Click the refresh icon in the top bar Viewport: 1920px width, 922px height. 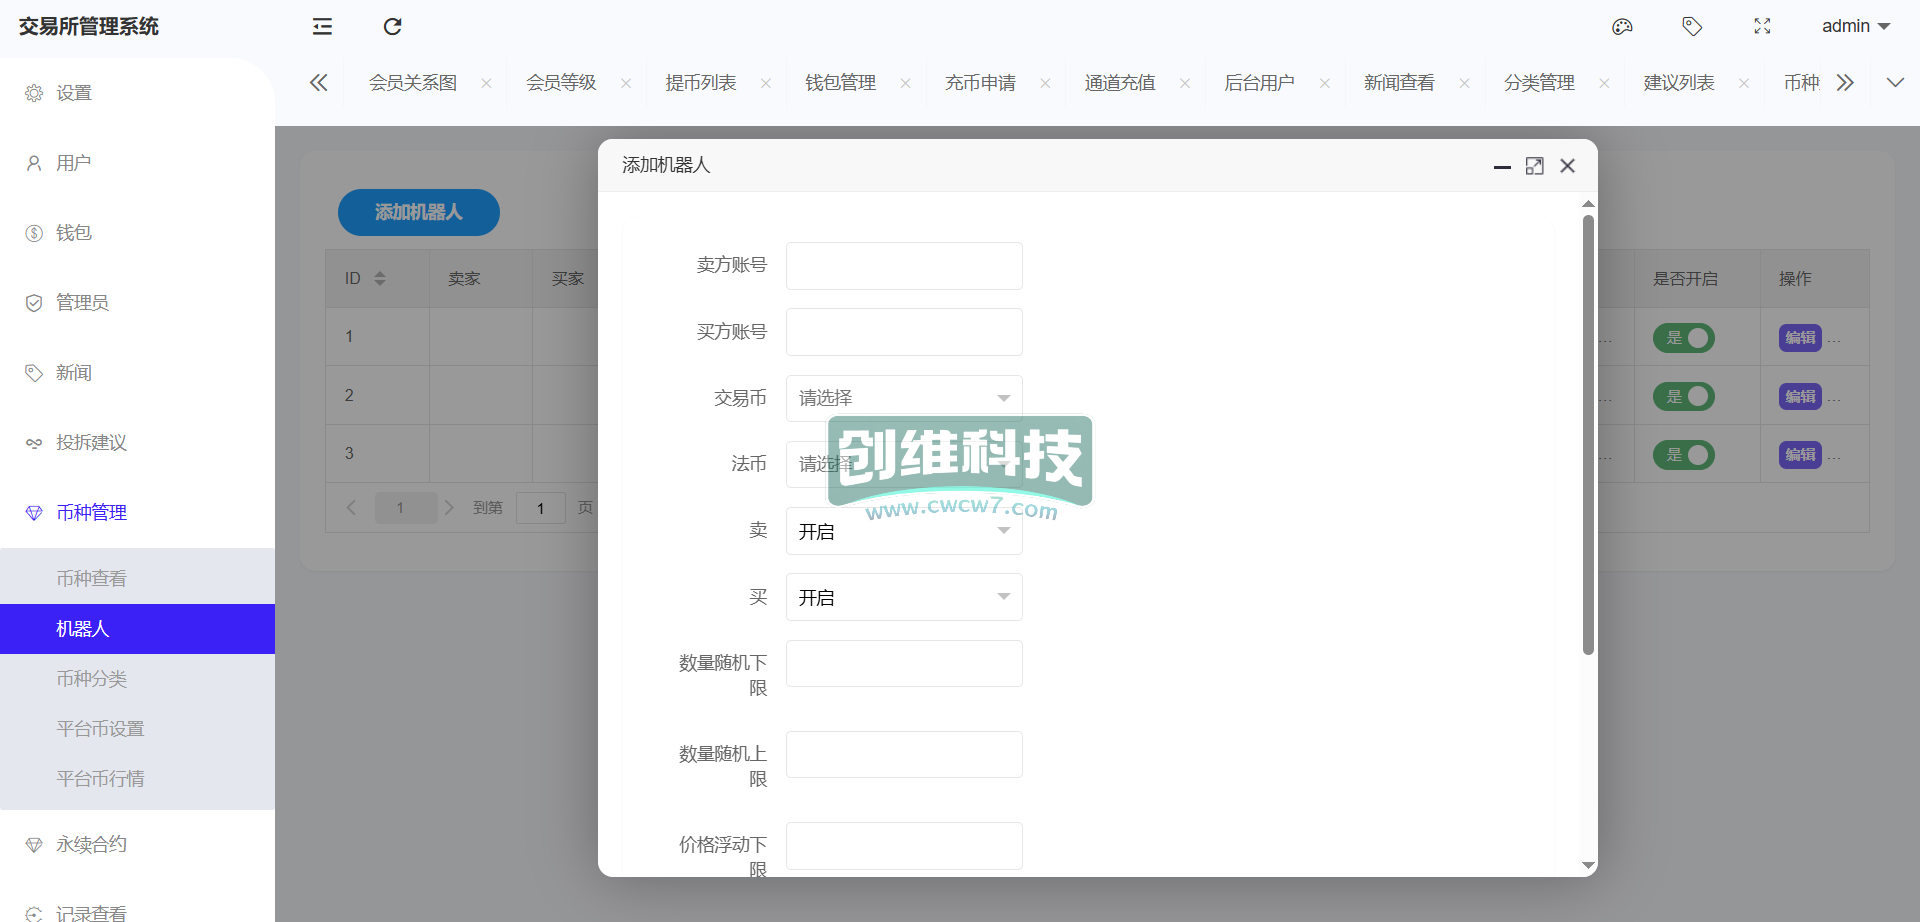point(392,27)
